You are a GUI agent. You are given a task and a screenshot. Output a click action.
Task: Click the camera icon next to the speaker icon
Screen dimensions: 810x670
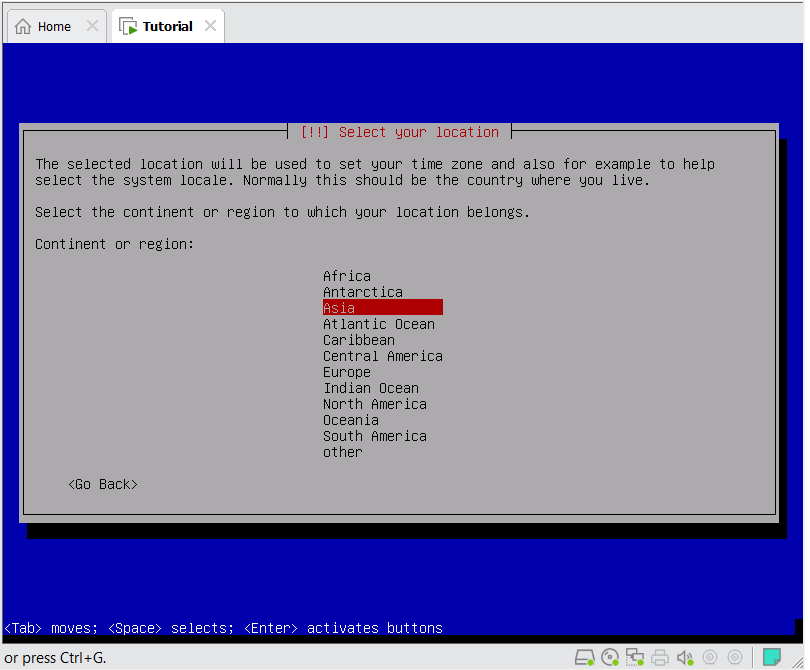[x=710, y=657]
